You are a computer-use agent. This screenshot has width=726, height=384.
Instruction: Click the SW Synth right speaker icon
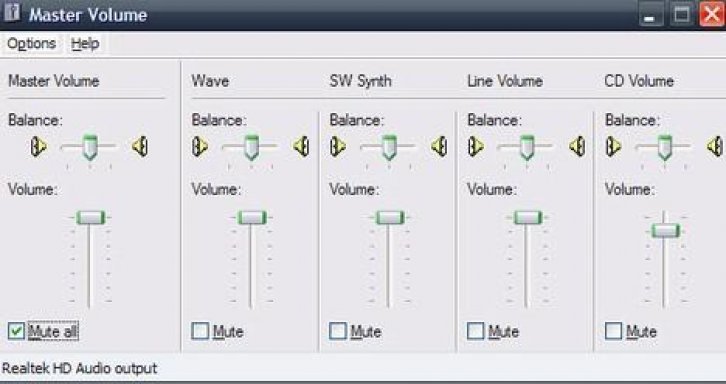pos(439,146)
